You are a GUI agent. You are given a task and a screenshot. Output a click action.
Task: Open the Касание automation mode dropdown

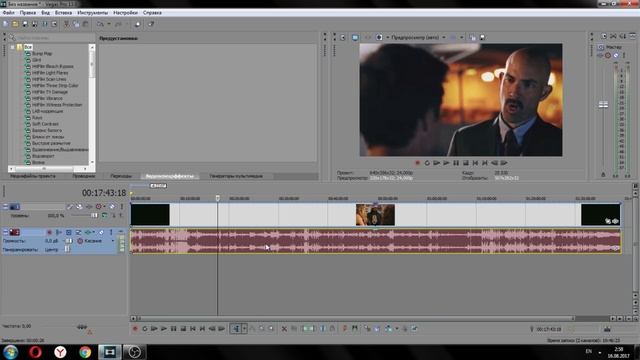point(113,241)
